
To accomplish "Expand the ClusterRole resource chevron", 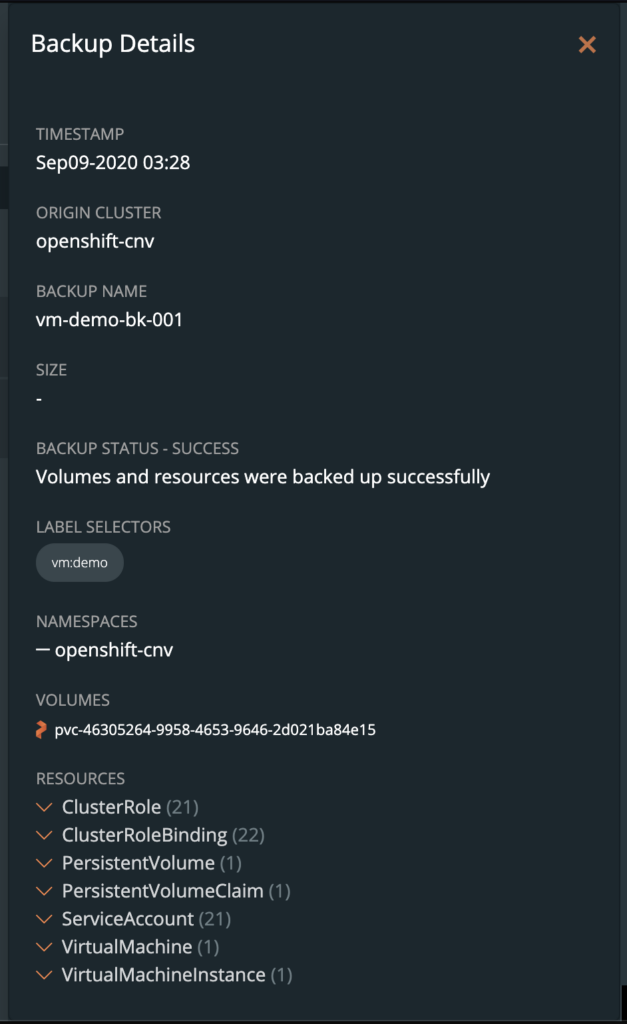I will click(x=44, y=807).
